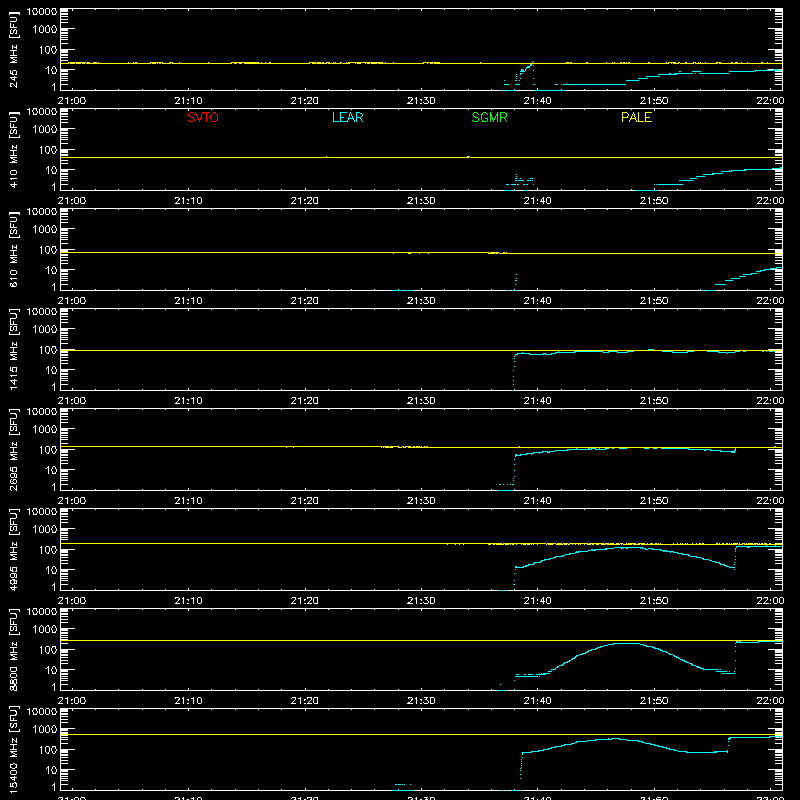This screenshot has height=800, width=800.
Task: Click the red SVTO station label
Action: point(203,117)
